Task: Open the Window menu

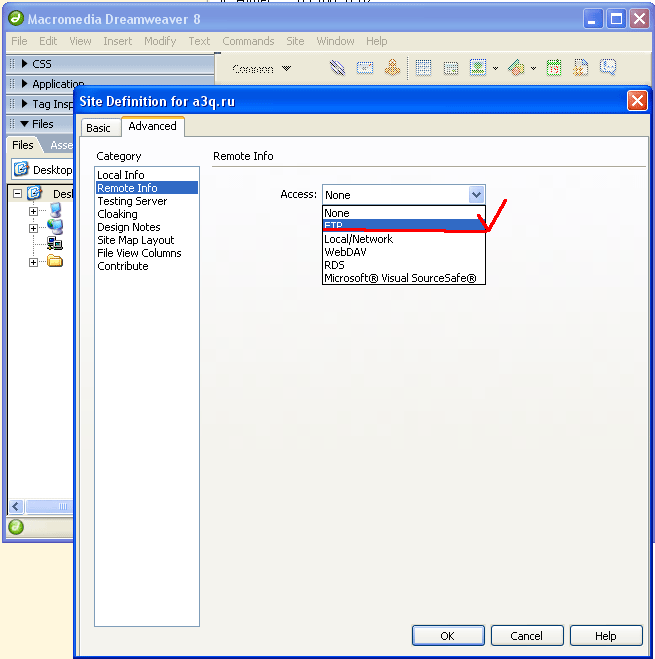Action: pos(335,41)
